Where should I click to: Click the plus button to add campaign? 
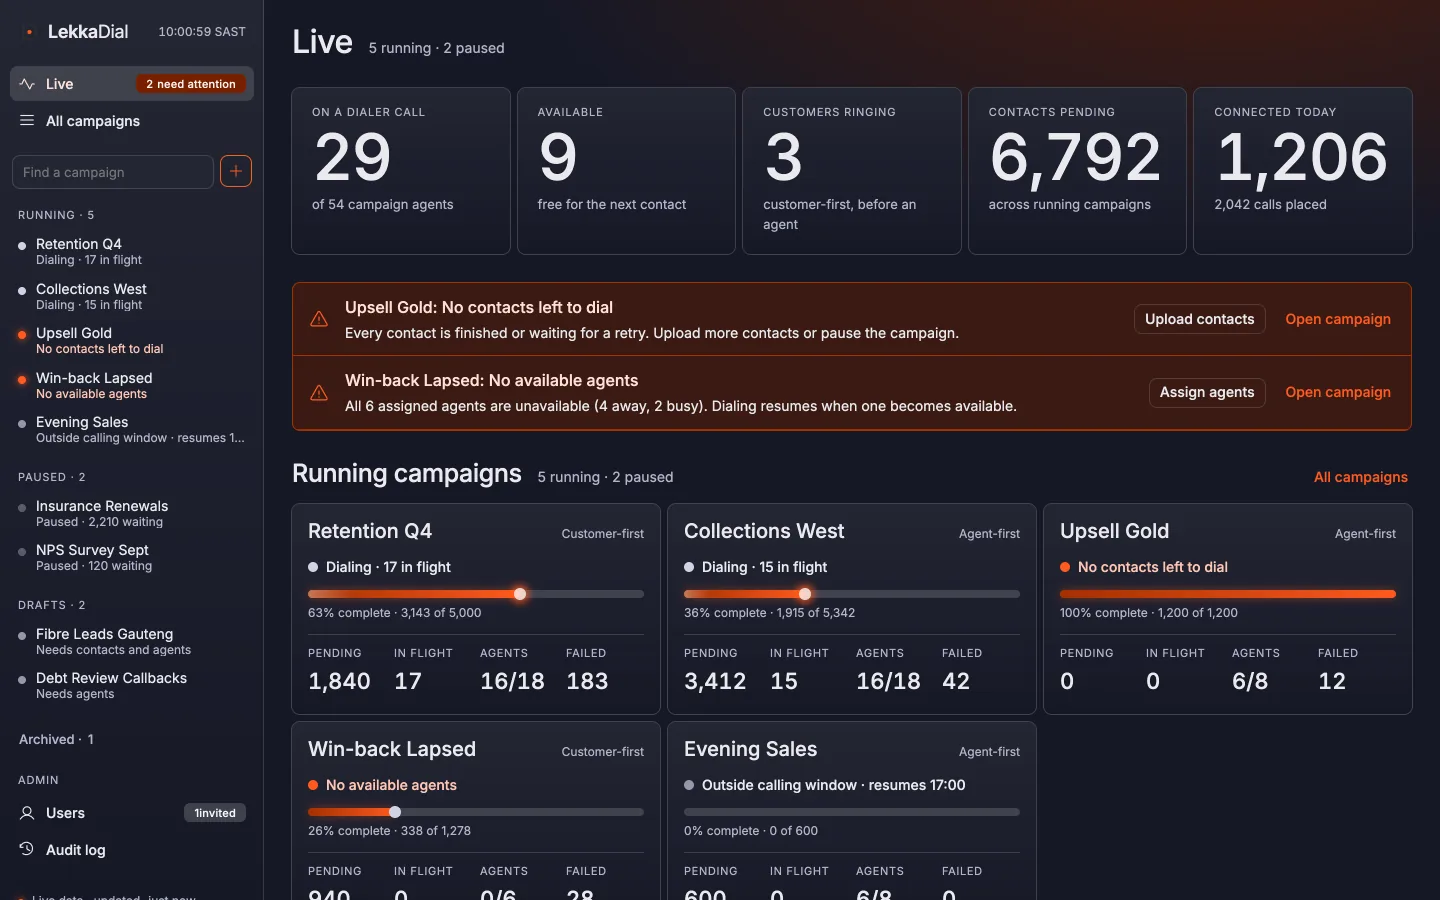tap(236, 171)
